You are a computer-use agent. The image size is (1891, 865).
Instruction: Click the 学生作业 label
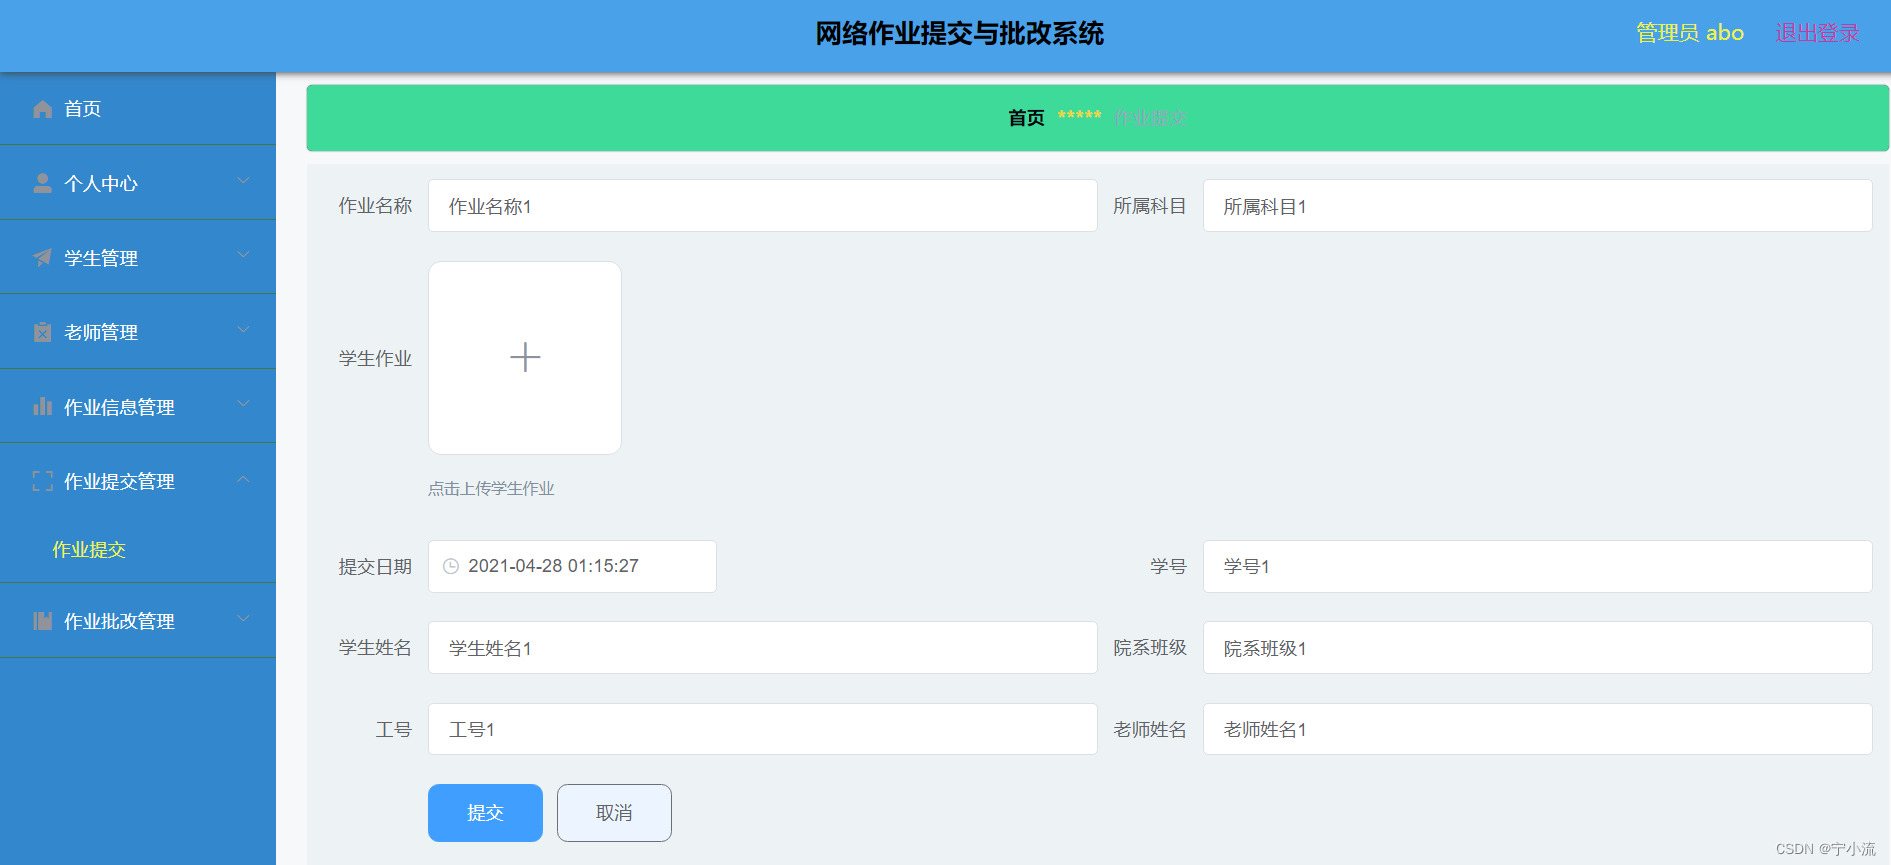(375, 358)
